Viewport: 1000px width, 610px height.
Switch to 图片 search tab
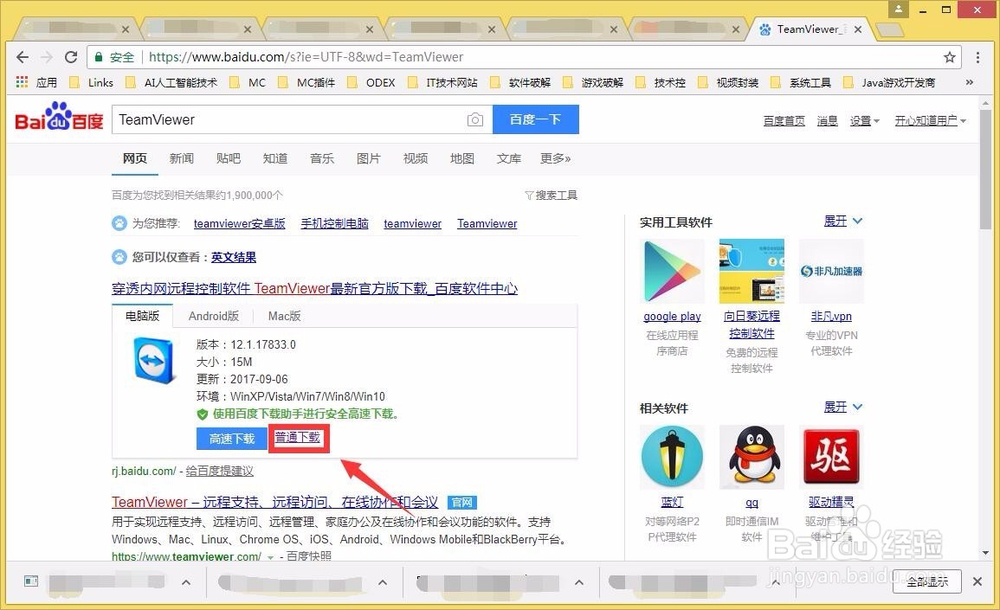pos(368,158)
